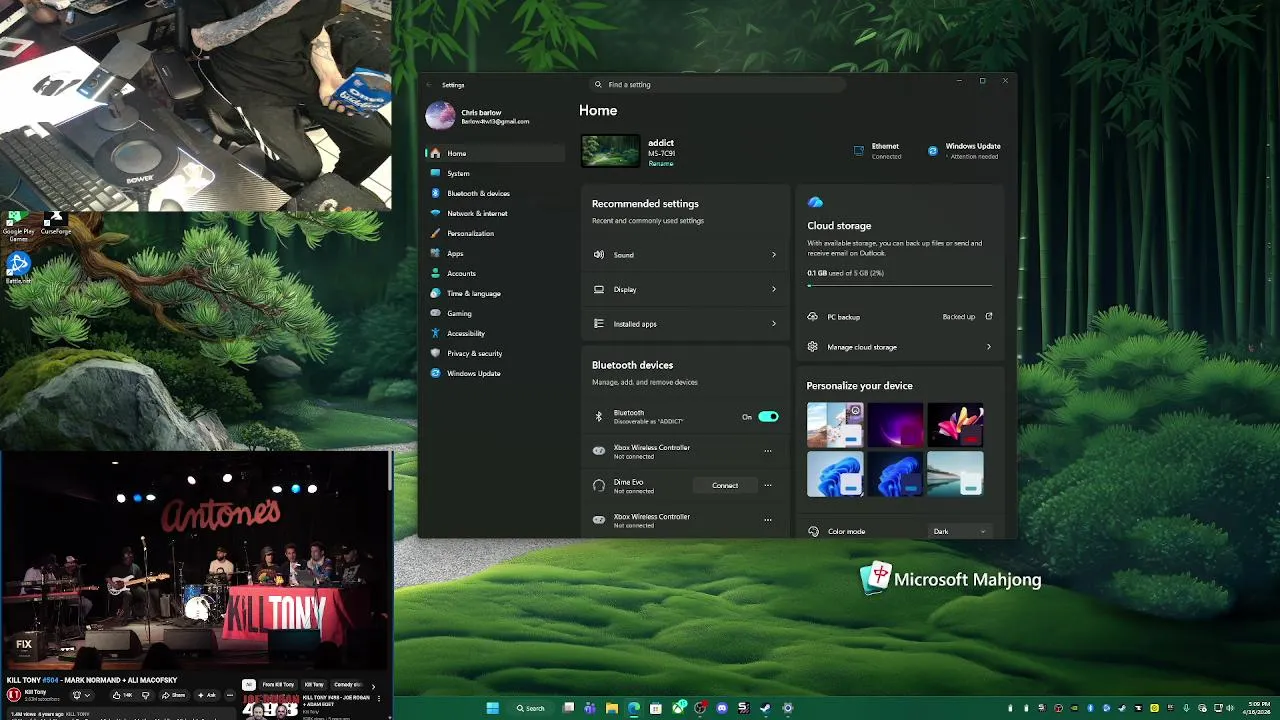The height and width of the screenshot is (720, 1280).
Task: Click the Rename link under addict
Action: click(660, 163)
